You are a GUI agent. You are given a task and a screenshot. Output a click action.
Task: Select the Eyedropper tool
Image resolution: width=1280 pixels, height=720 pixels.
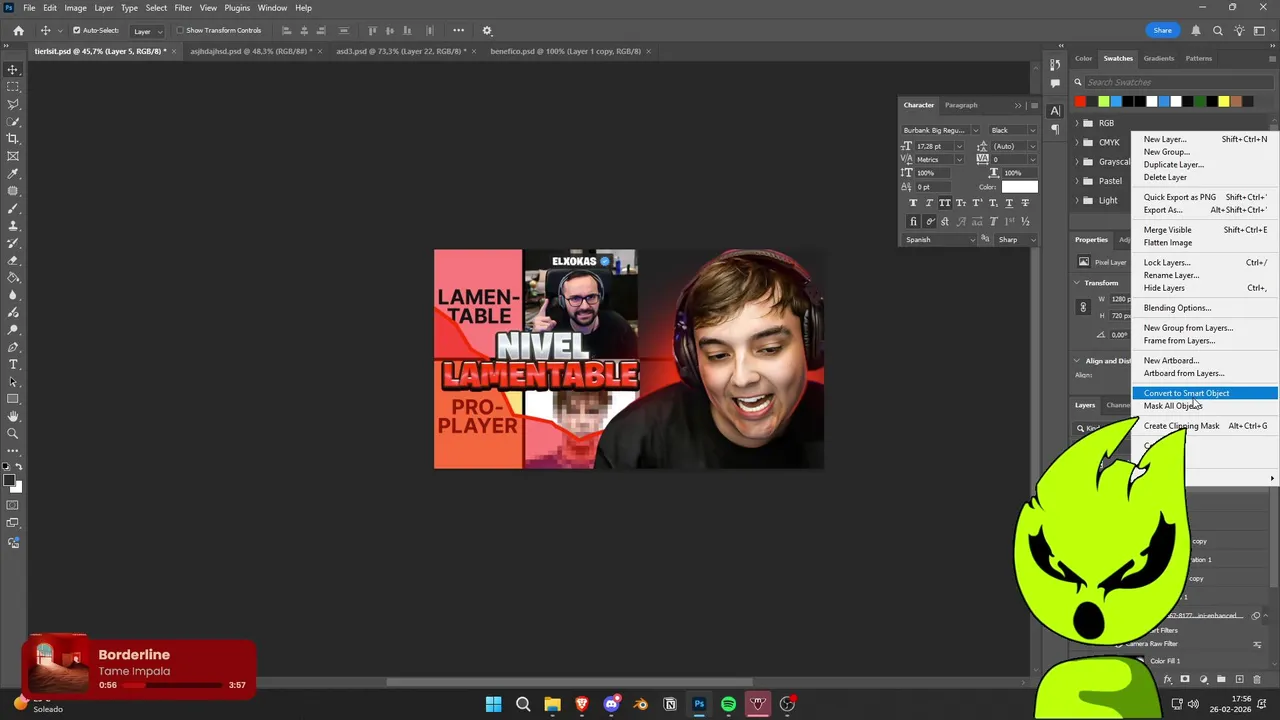(x=13, y=174)
